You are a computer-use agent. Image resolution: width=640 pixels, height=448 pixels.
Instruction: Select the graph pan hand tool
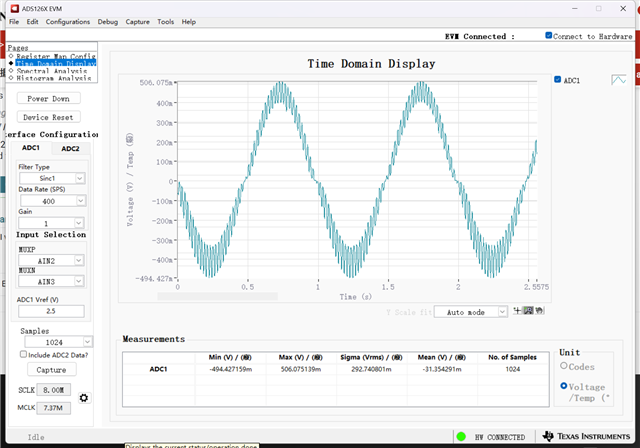coord(539,311)
